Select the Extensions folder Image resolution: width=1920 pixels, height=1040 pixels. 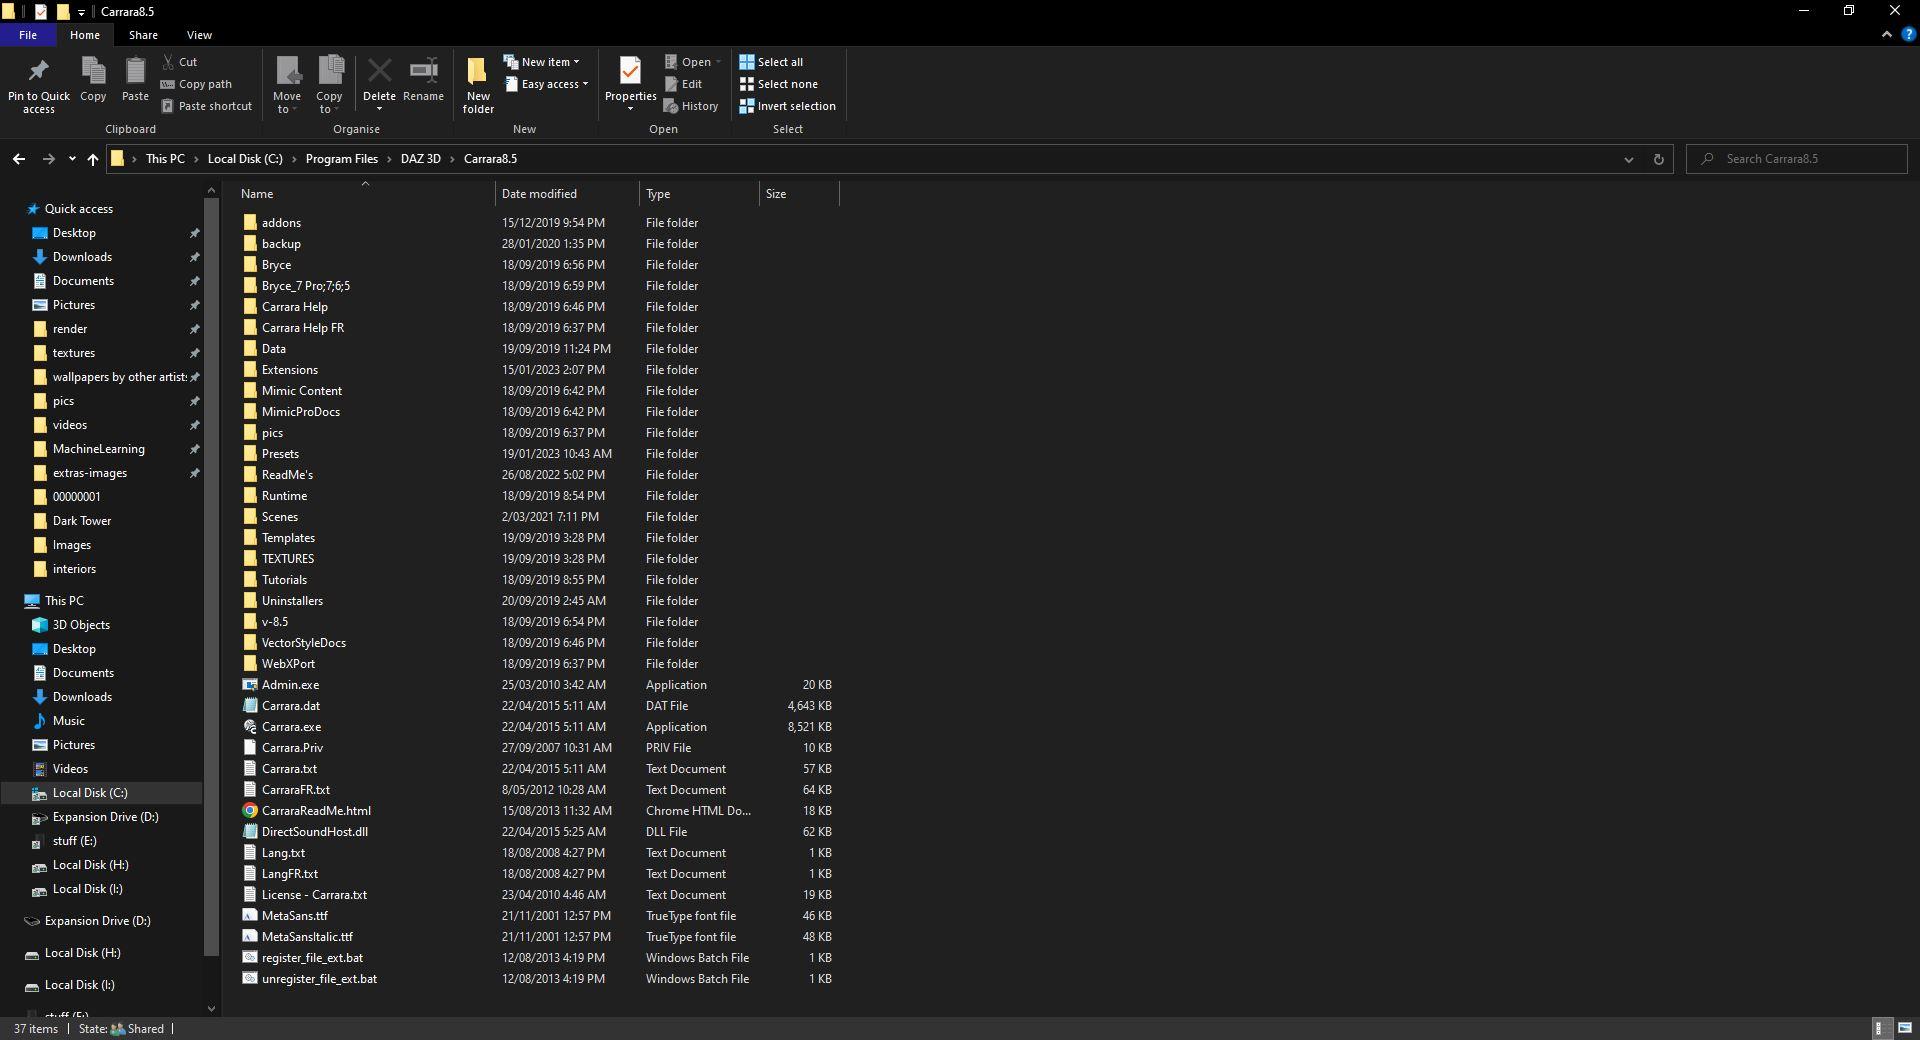tap(289, 370)
